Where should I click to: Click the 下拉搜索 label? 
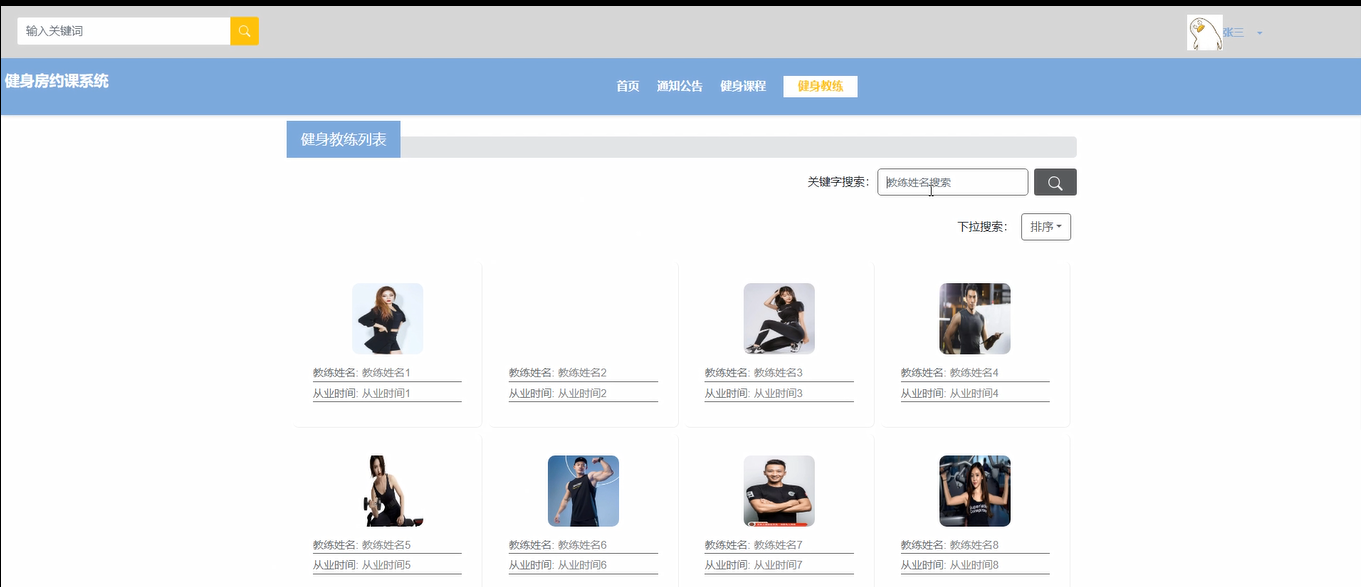click(982, 227)
